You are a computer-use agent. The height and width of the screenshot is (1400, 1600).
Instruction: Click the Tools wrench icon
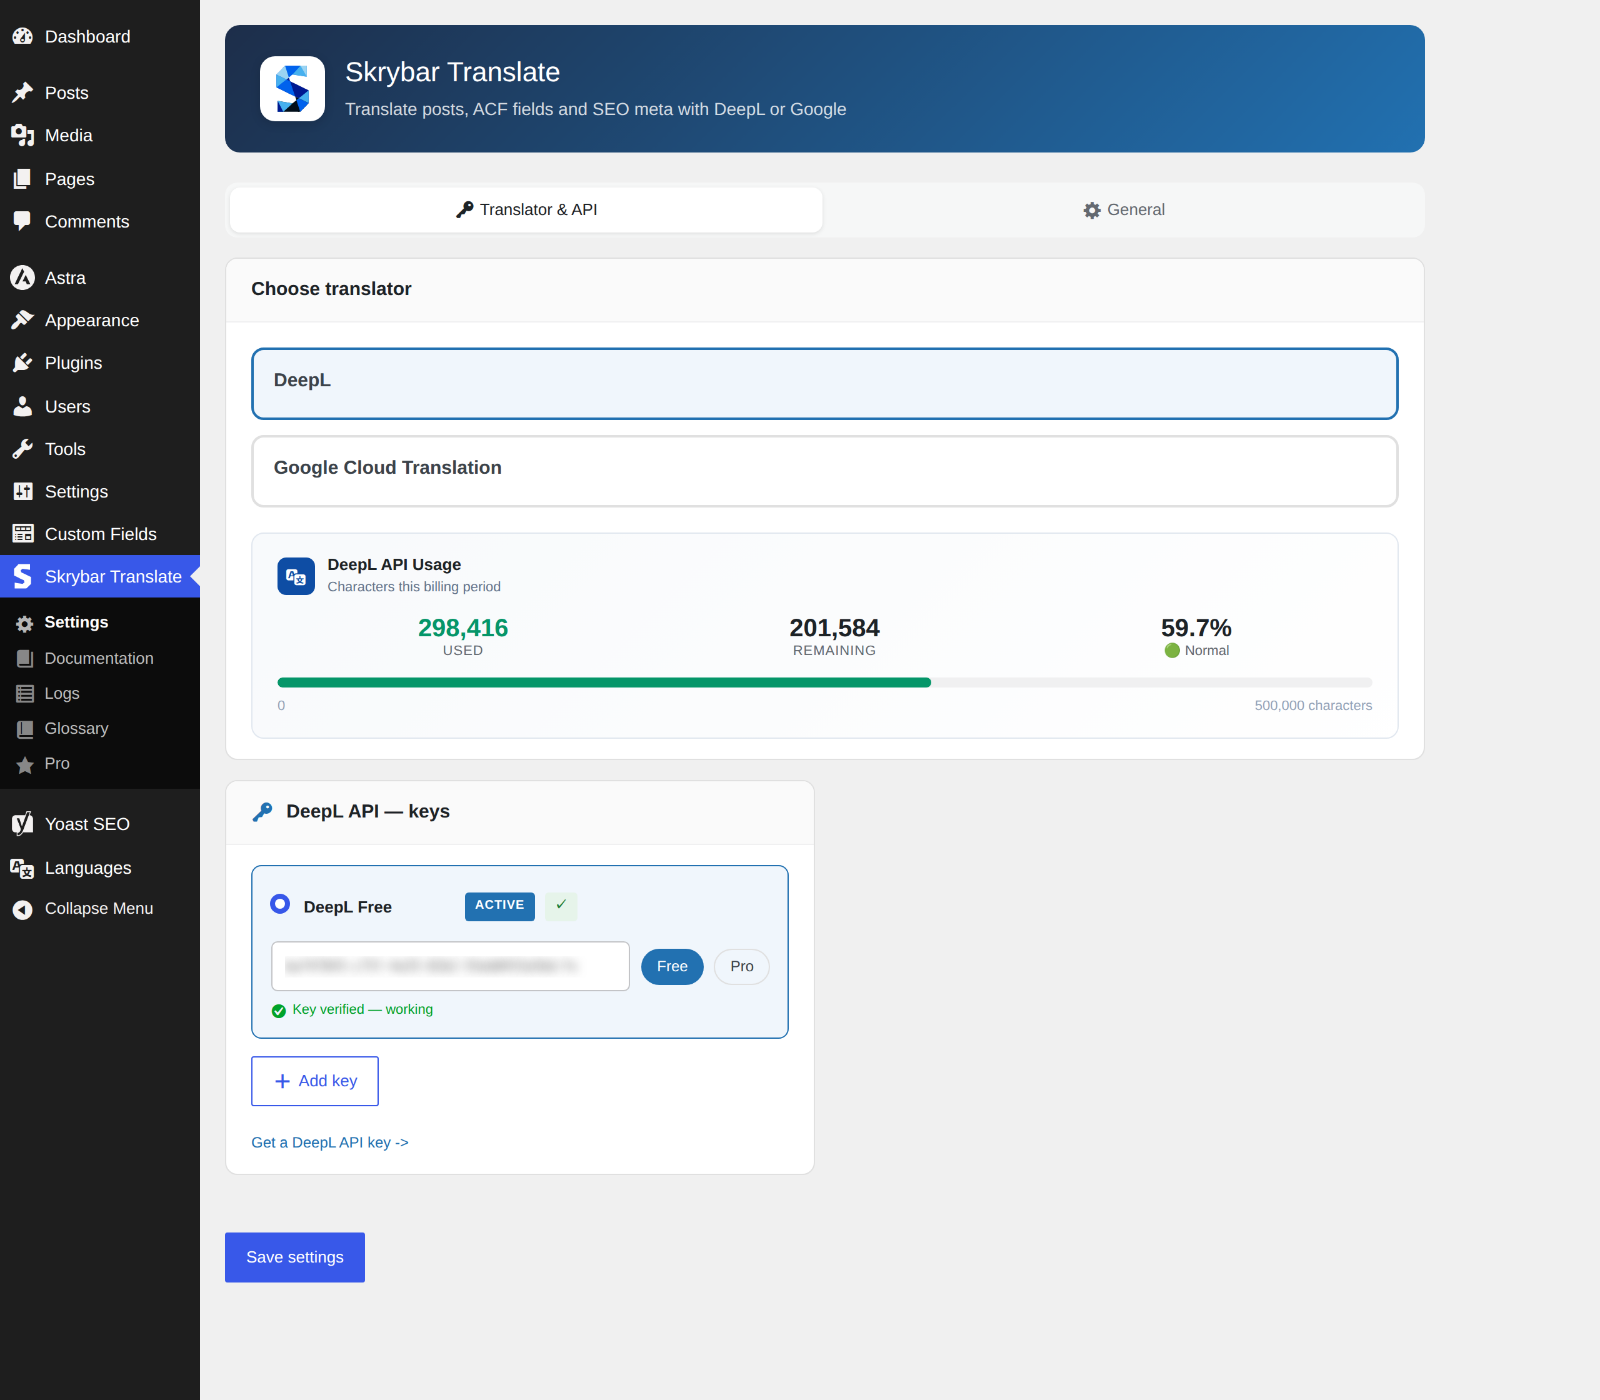pyautogui.click(x=22, y=449)
